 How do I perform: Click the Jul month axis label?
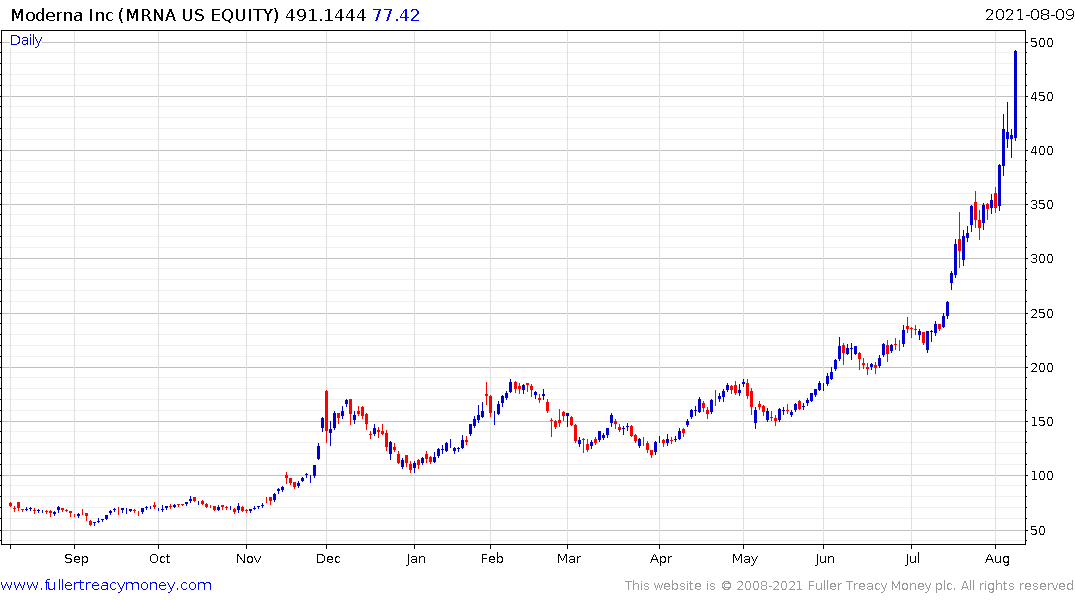(913, 559)
